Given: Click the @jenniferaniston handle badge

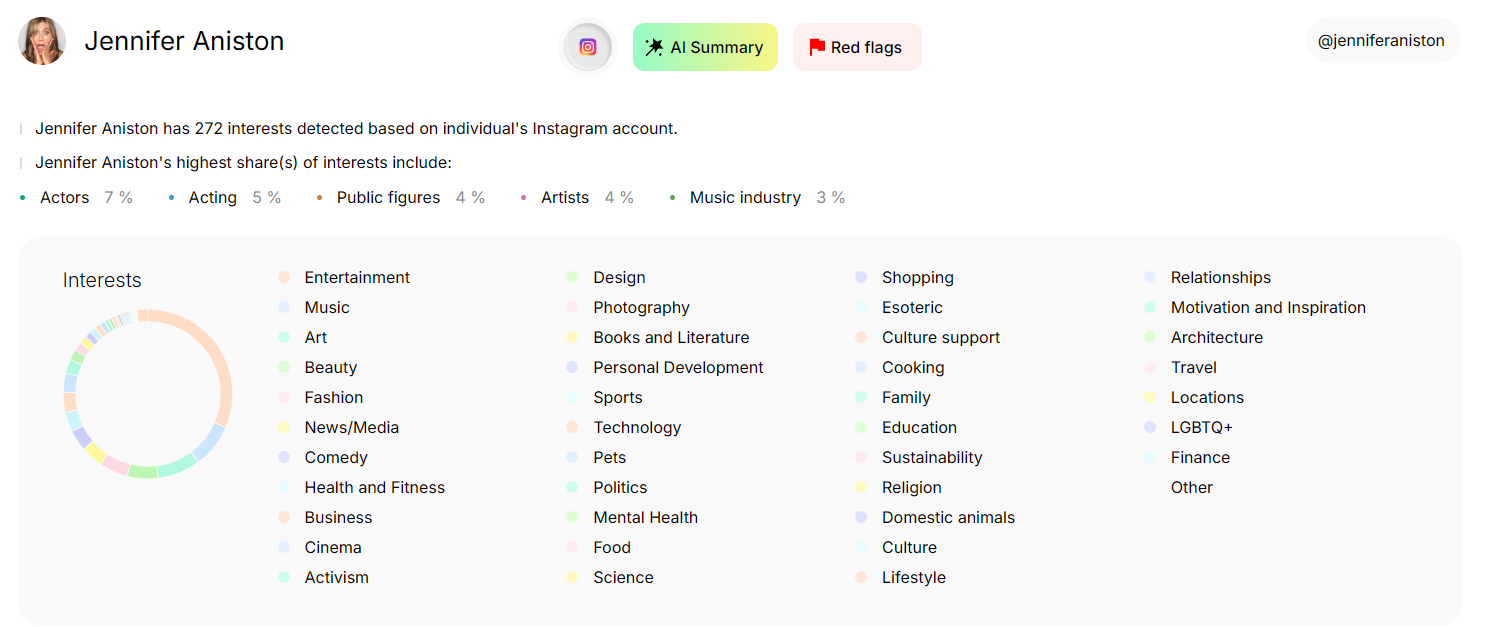Looking at the screenshot, I should coord(1381,41).
